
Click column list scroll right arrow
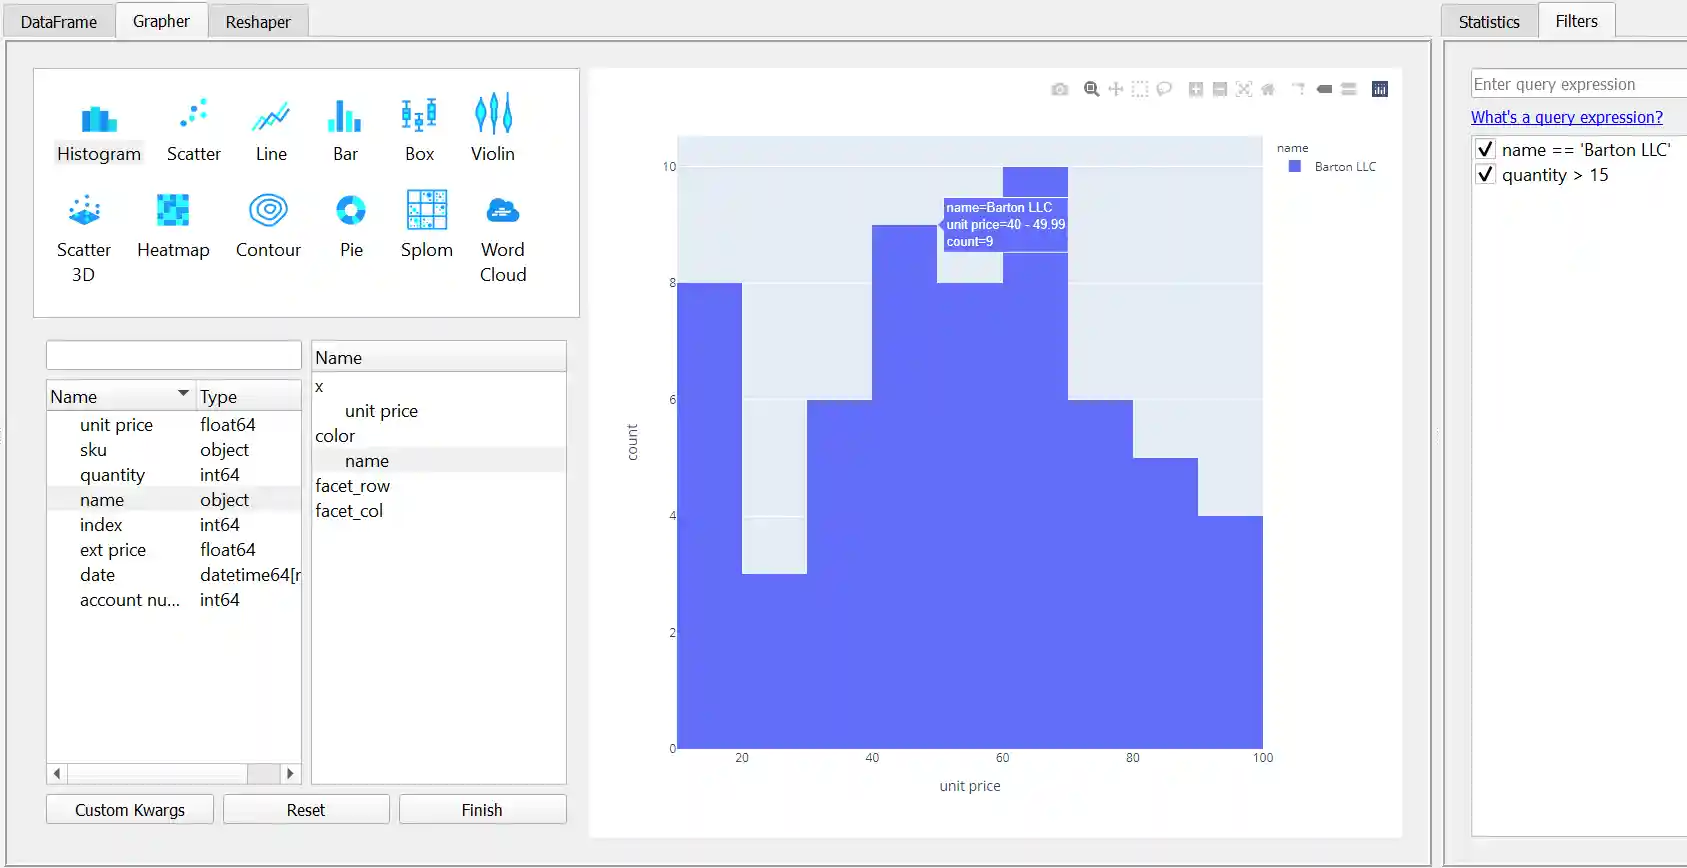tap(290, 773)
